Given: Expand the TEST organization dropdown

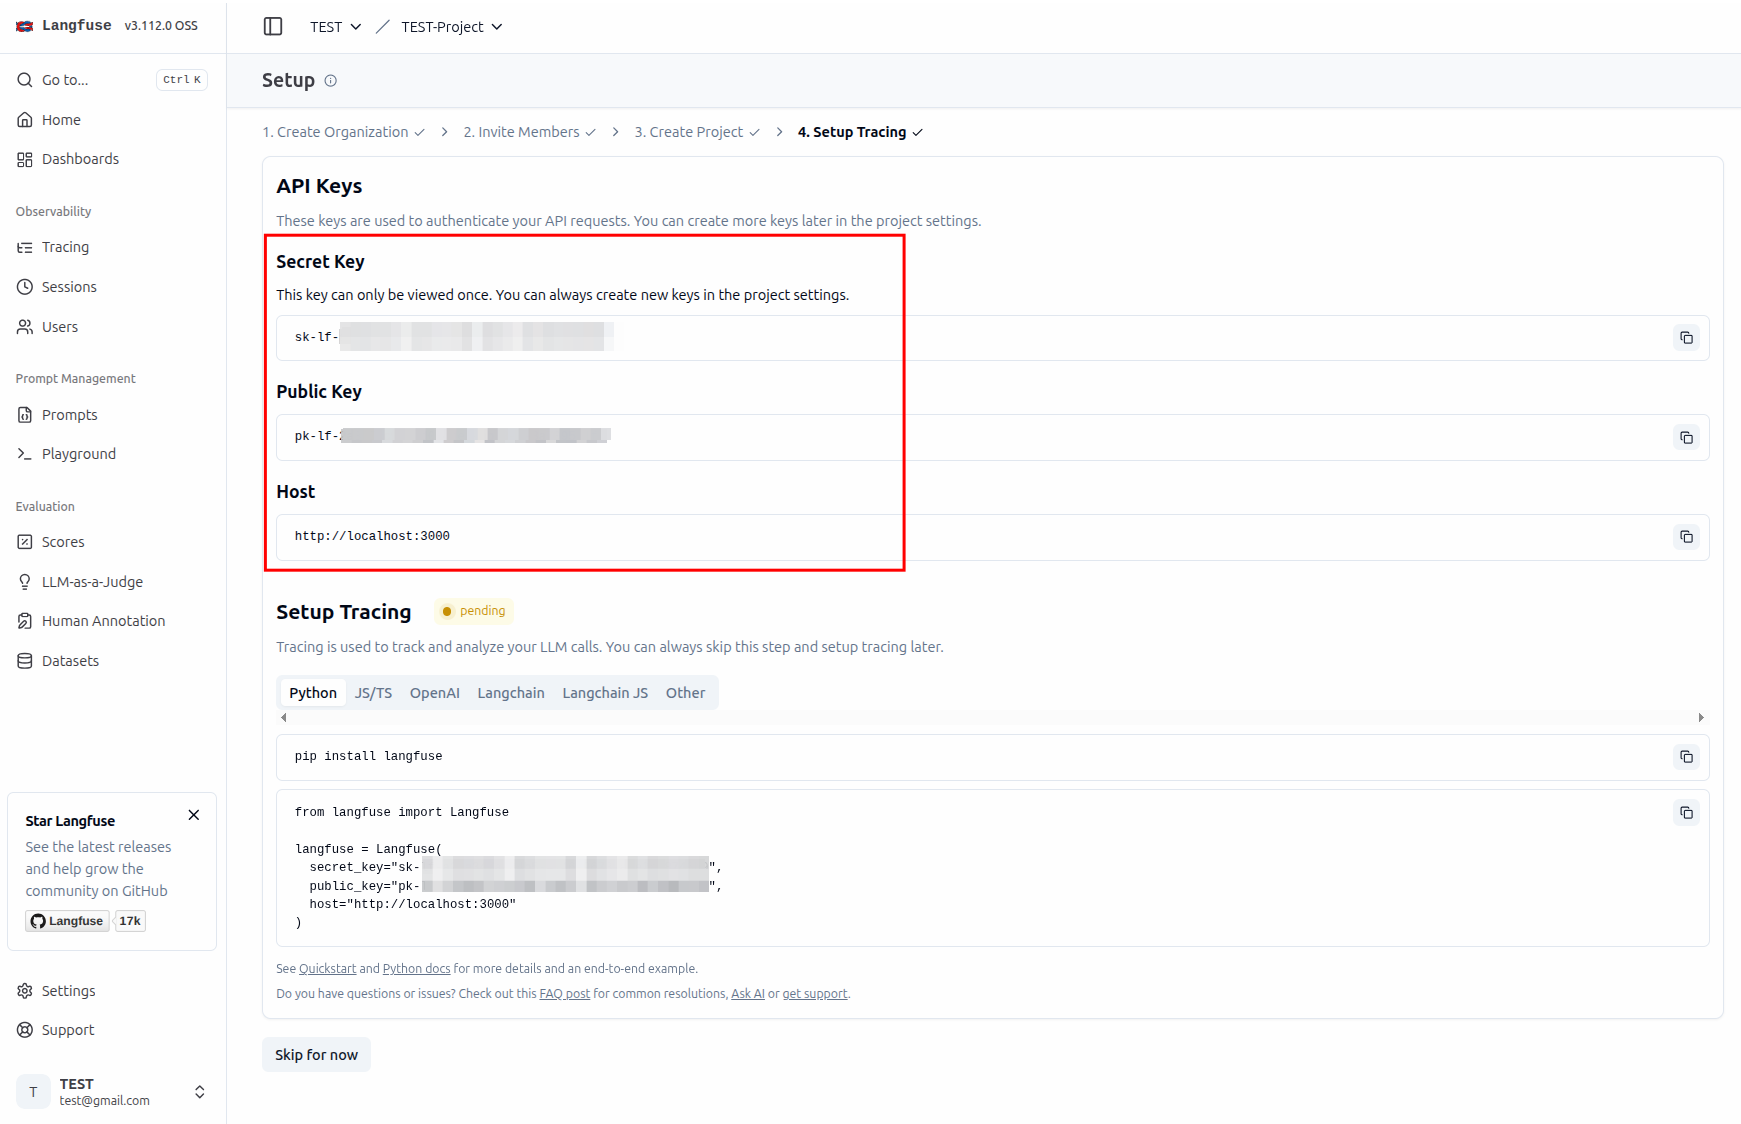Looking at the screenshot, I should (x=335, y=27).
